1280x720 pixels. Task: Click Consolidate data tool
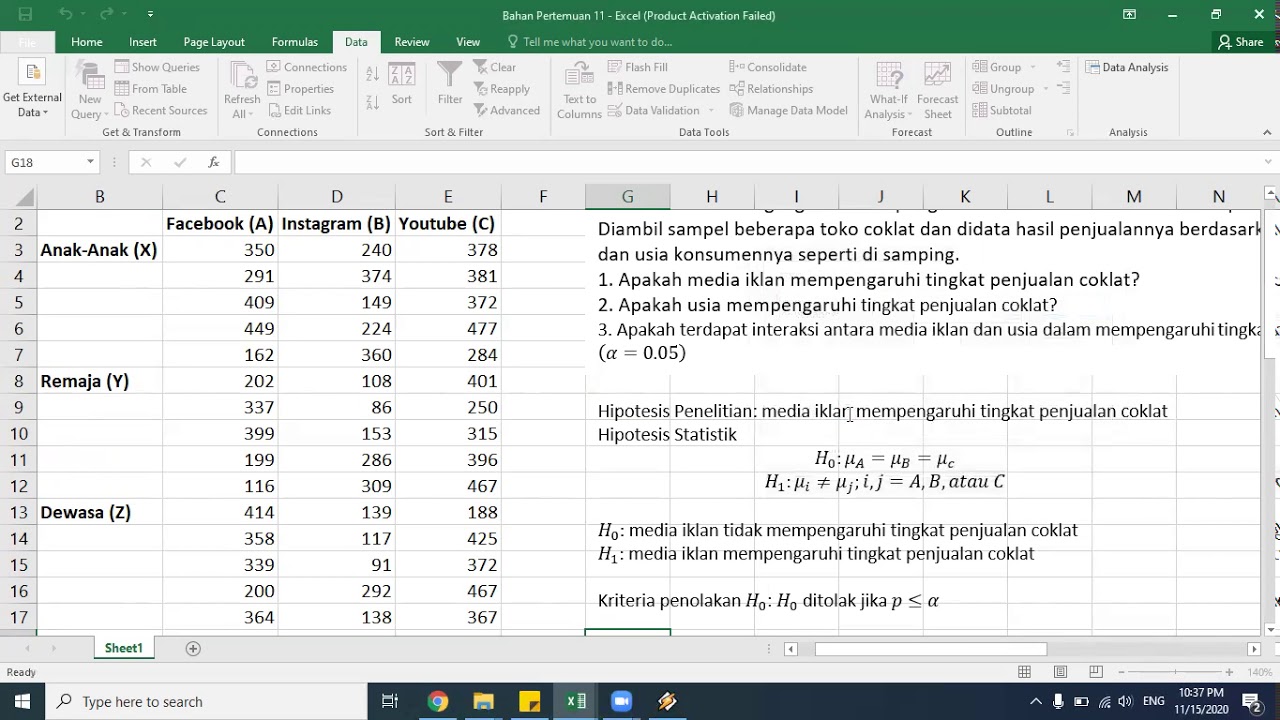(768, 67)
